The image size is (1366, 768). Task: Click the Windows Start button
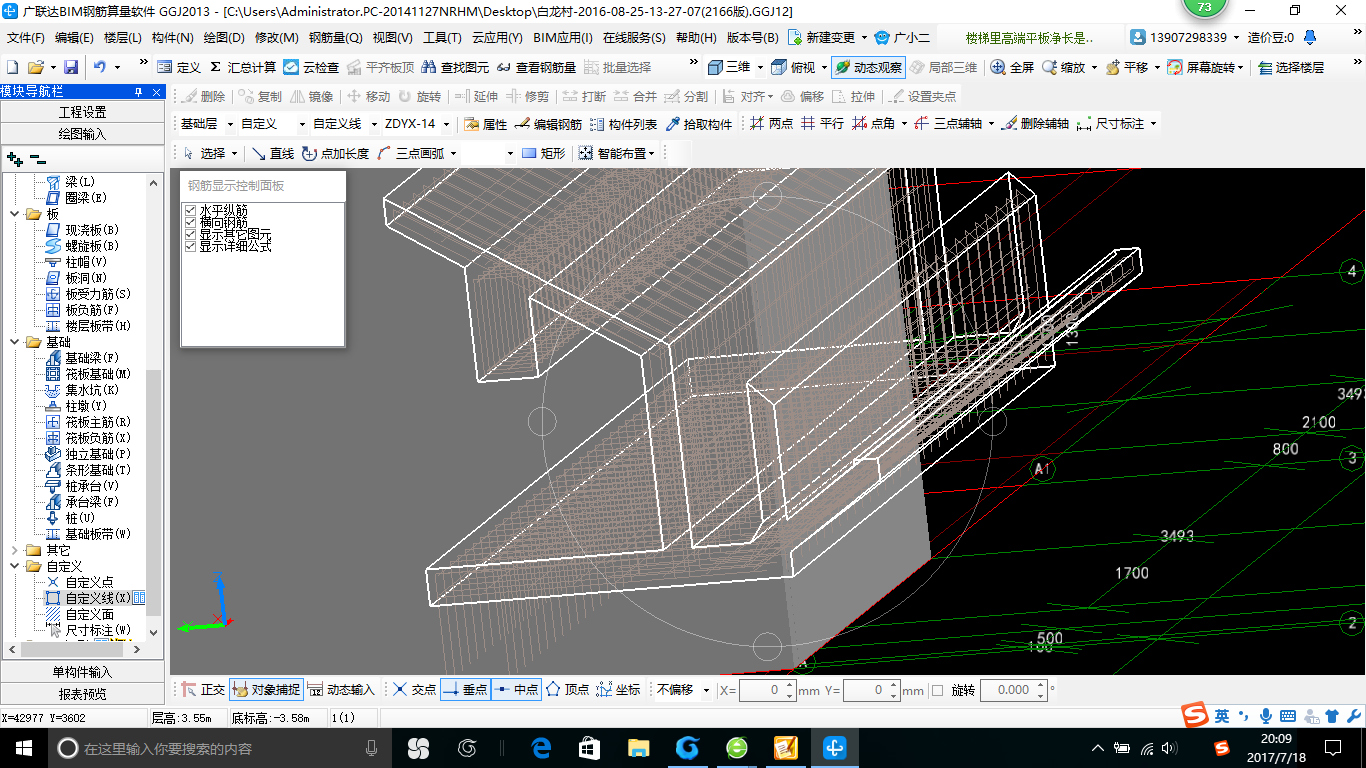tap(24, 748)
